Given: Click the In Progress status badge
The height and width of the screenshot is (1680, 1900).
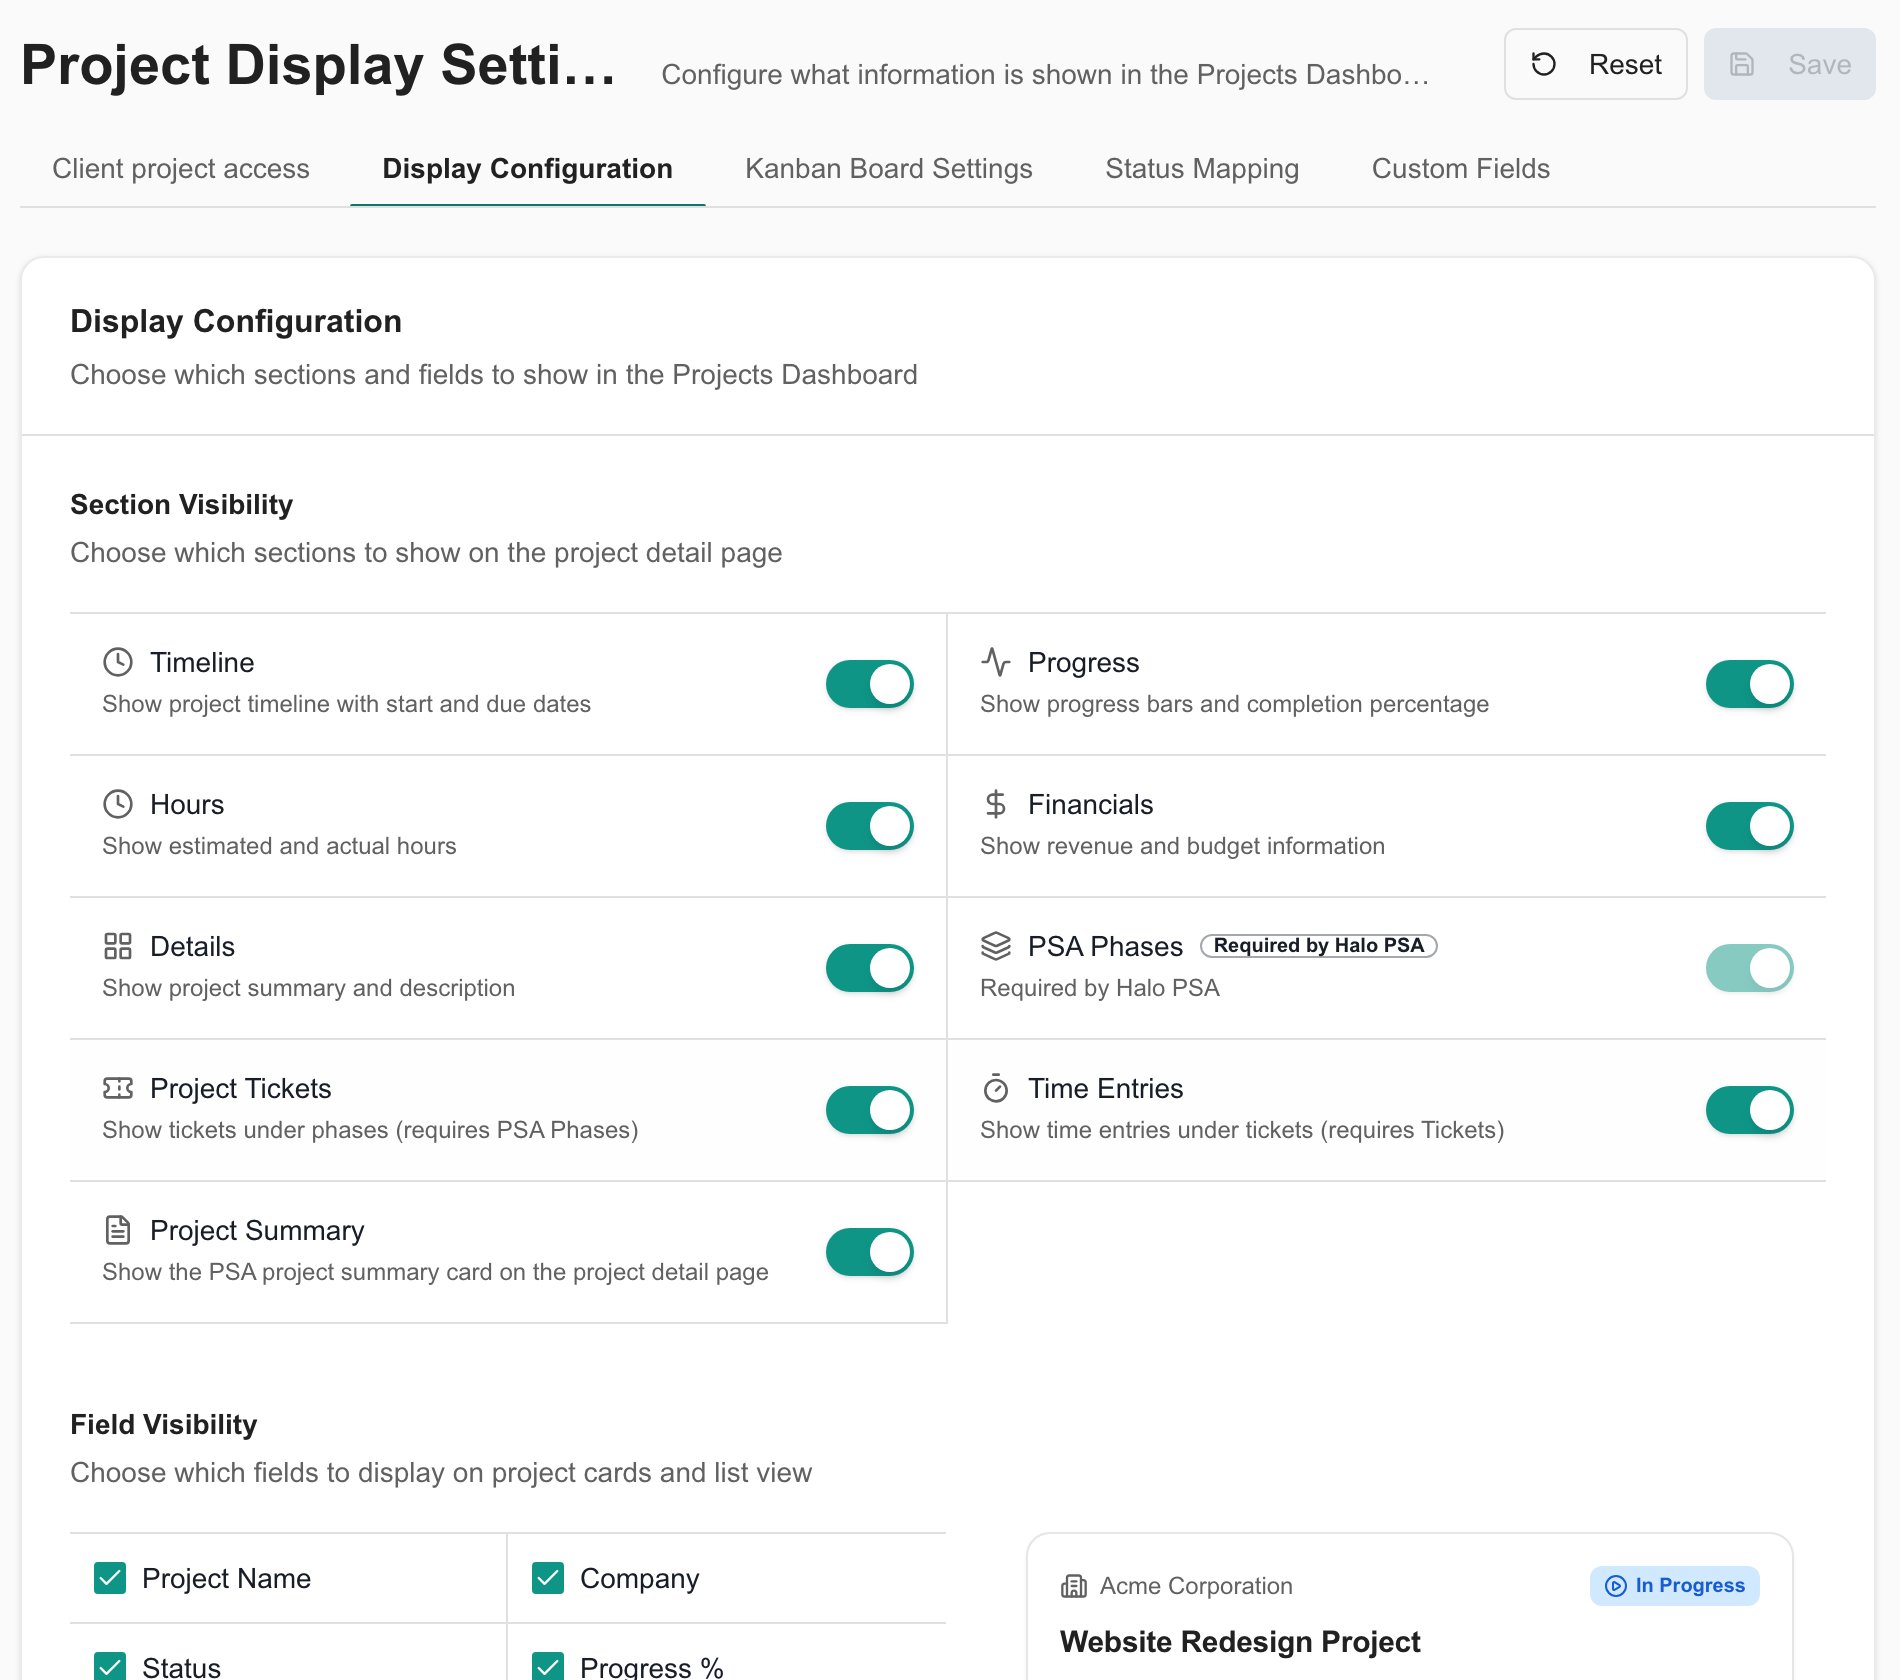Looking at the screenshot, I should click(x=1674, y=1586).
